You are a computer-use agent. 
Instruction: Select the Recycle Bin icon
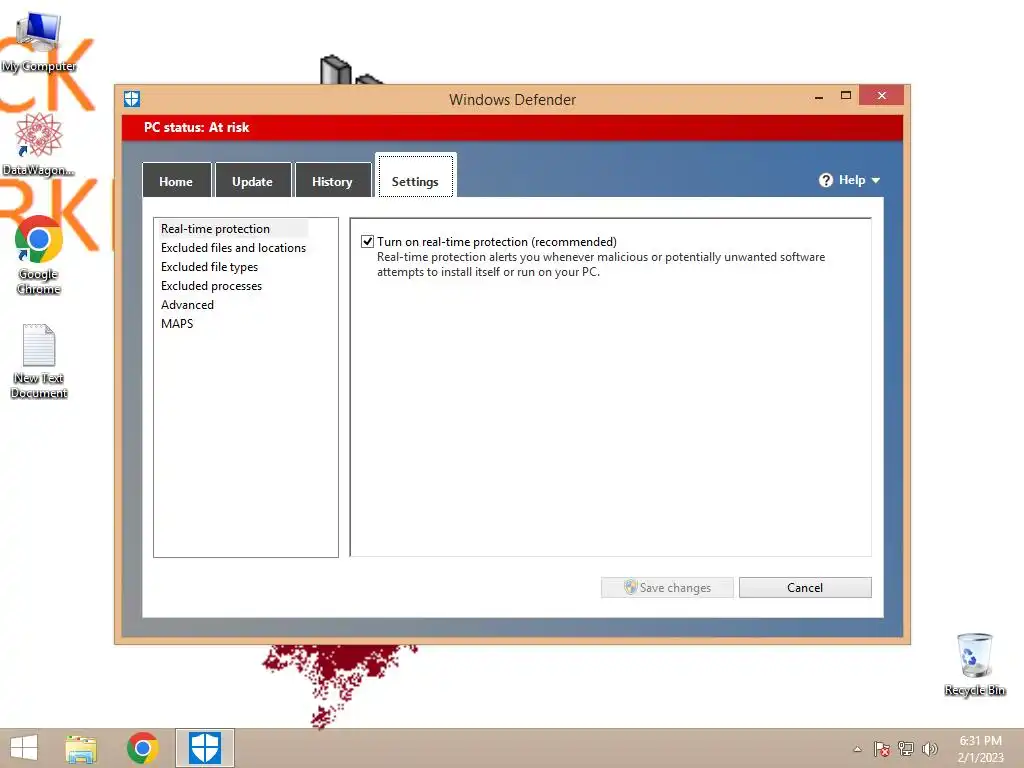[974, 664]
